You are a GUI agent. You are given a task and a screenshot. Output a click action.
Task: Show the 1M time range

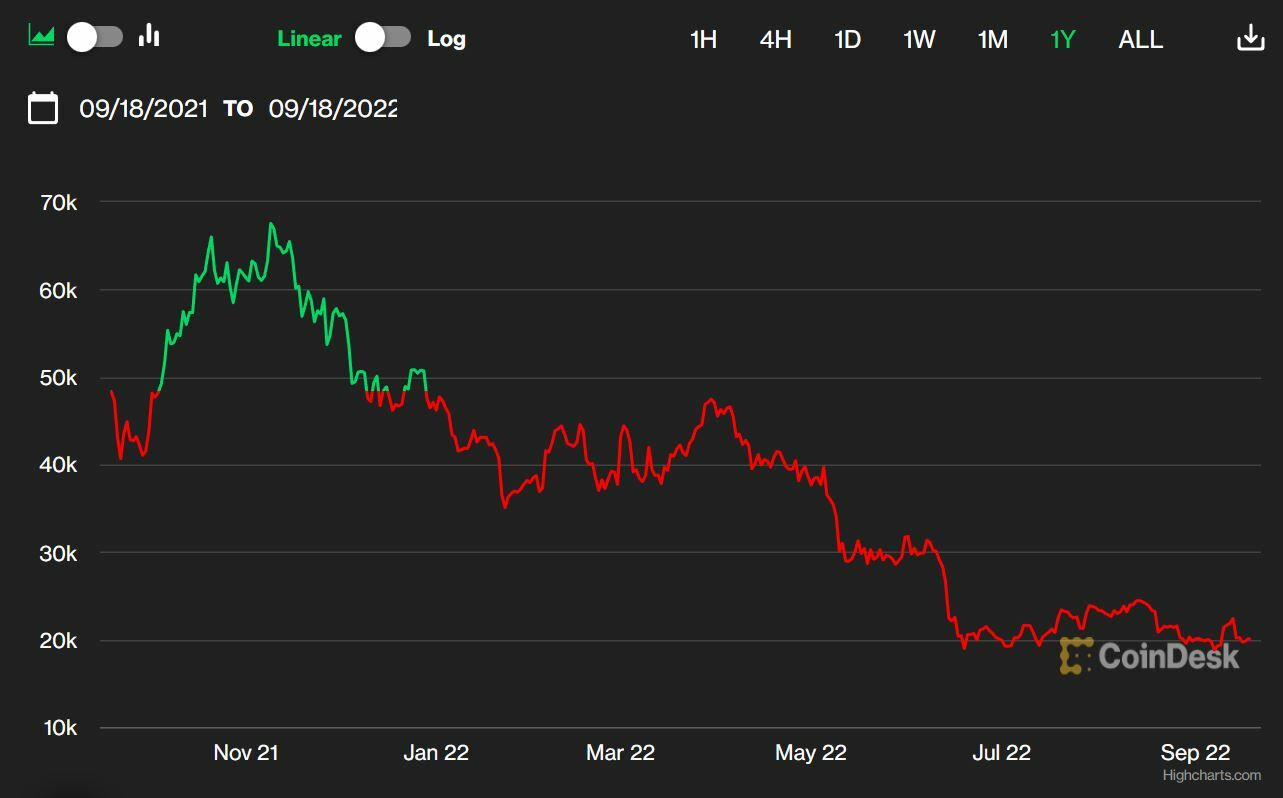[992, 40]
